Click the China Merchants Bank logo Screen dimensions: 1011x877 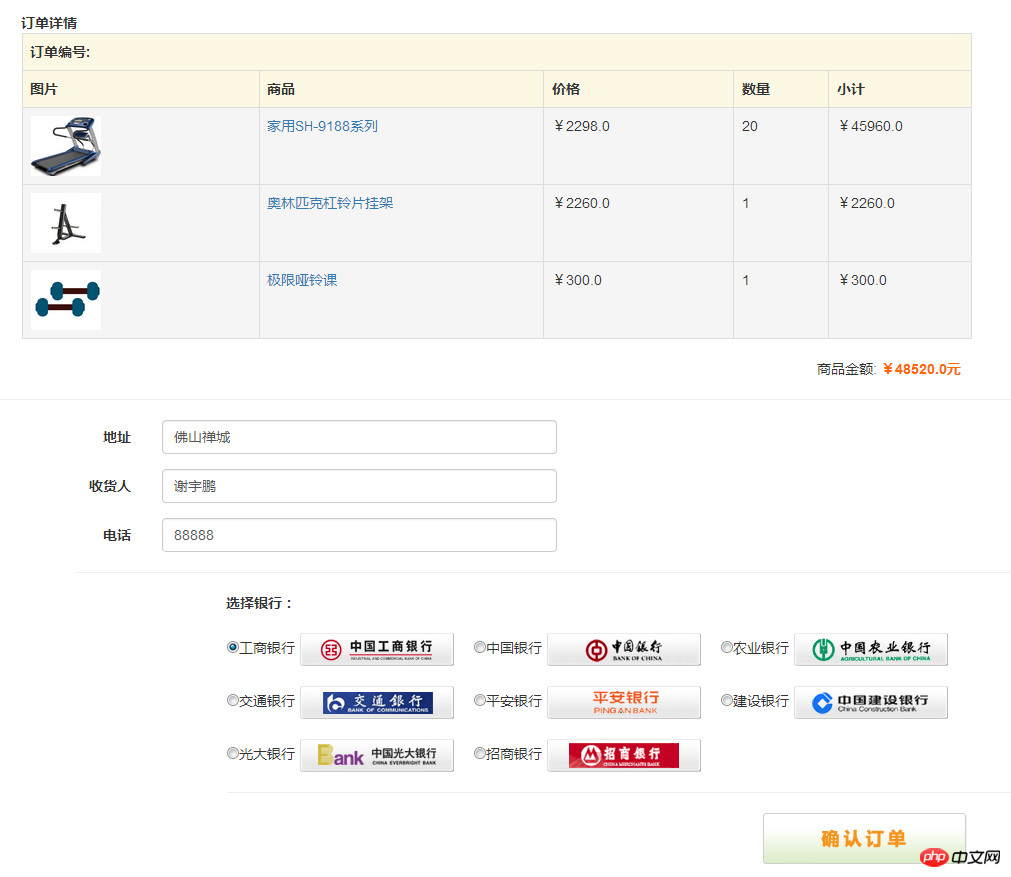click(624, 755)
